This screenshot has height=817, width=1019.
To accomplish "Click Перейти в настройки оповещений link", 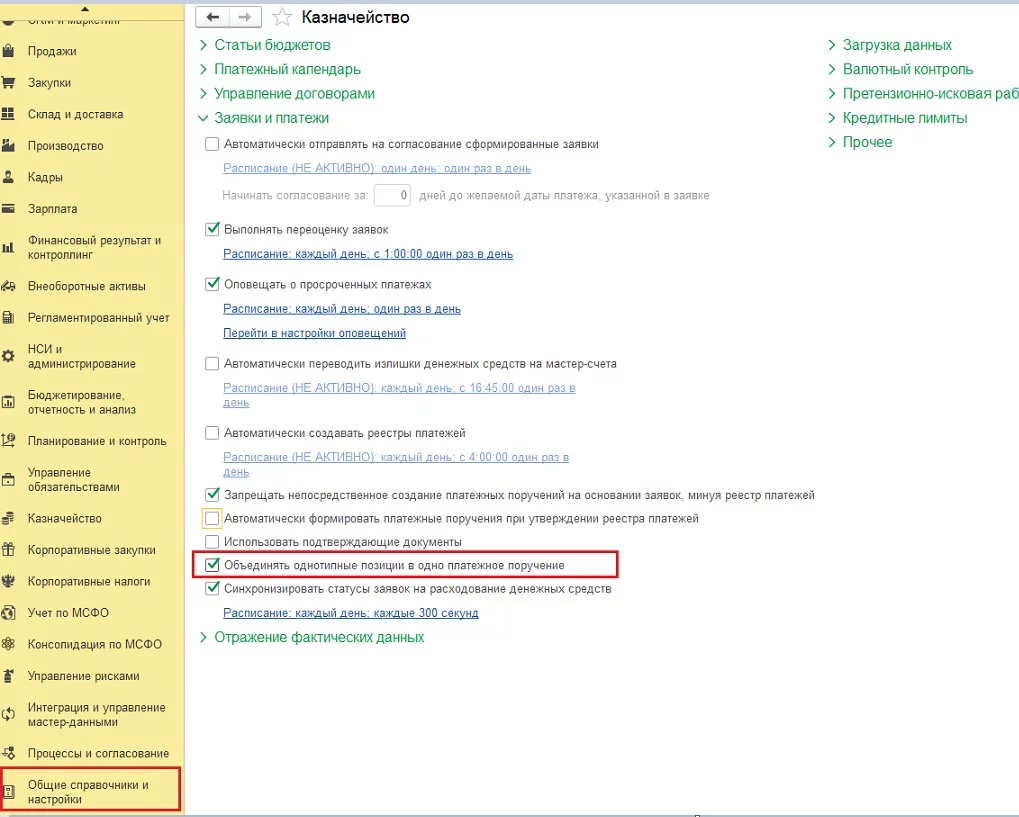I will [315, 333].
